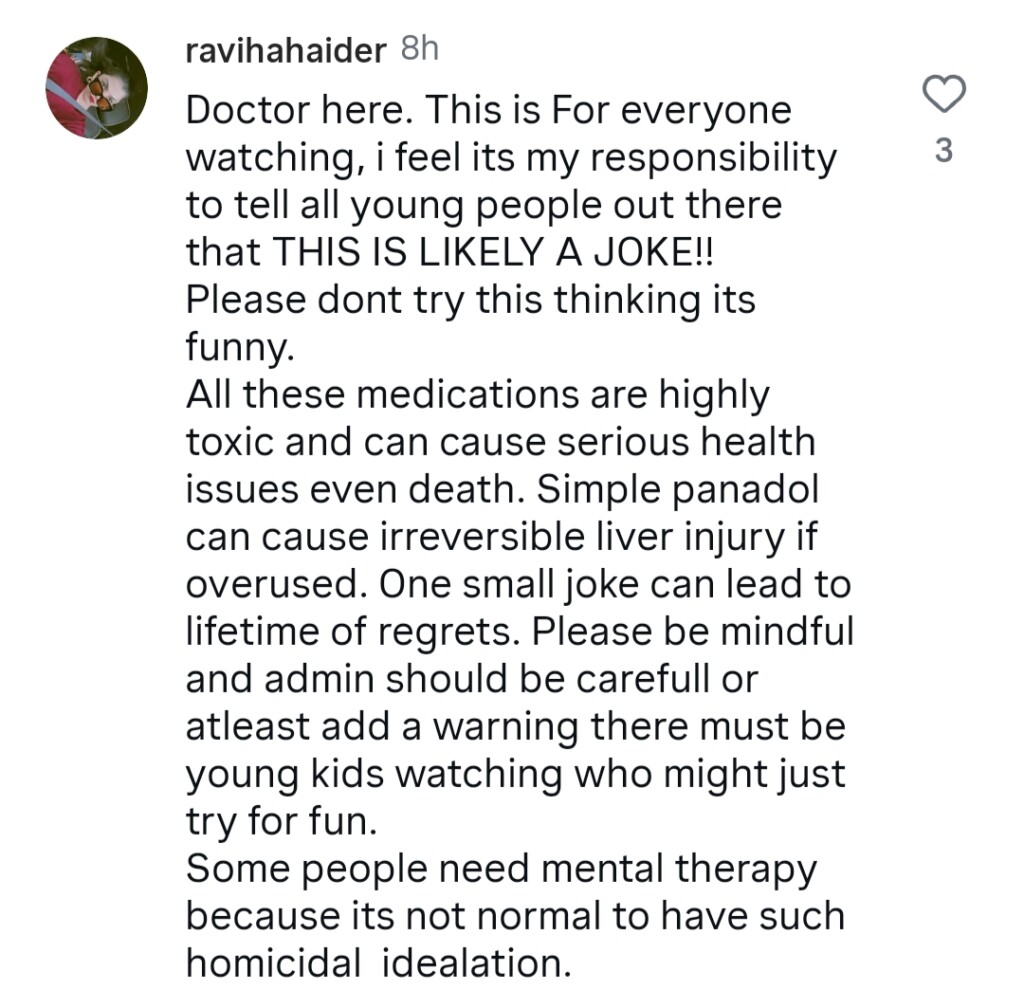
Task: Click 'Some people need mental therapy' line
Action: pyautogui.click(x=501, y=869)
